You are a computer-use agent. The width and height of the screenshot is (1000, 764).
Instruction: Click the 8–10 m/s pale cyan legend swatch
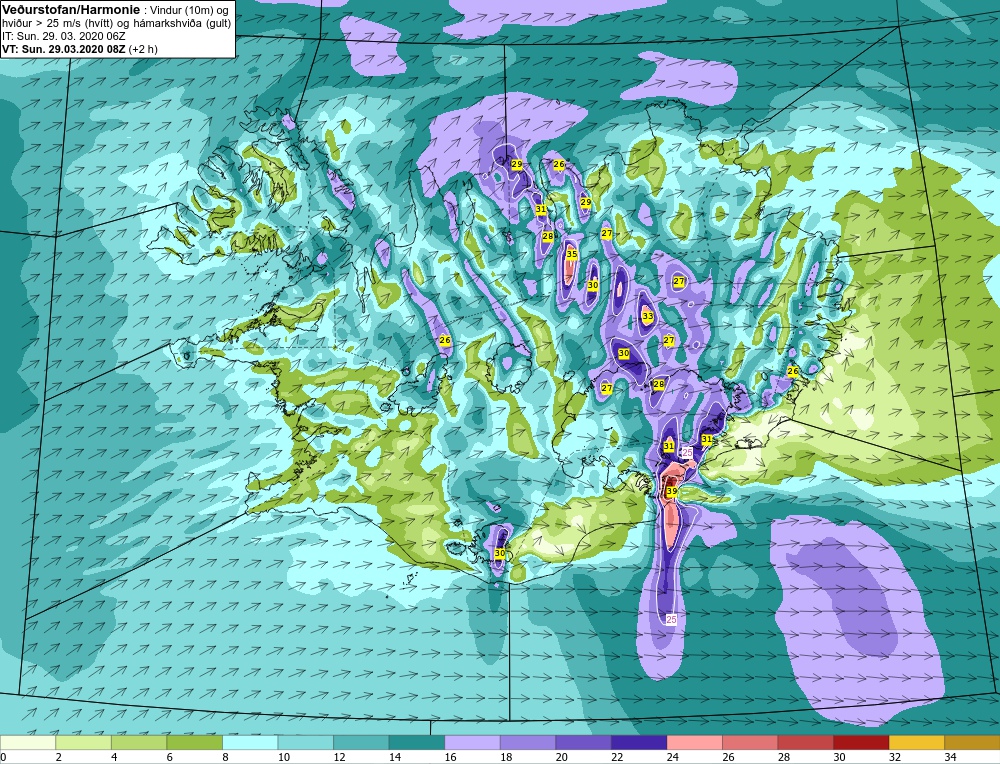coord(250,742)
